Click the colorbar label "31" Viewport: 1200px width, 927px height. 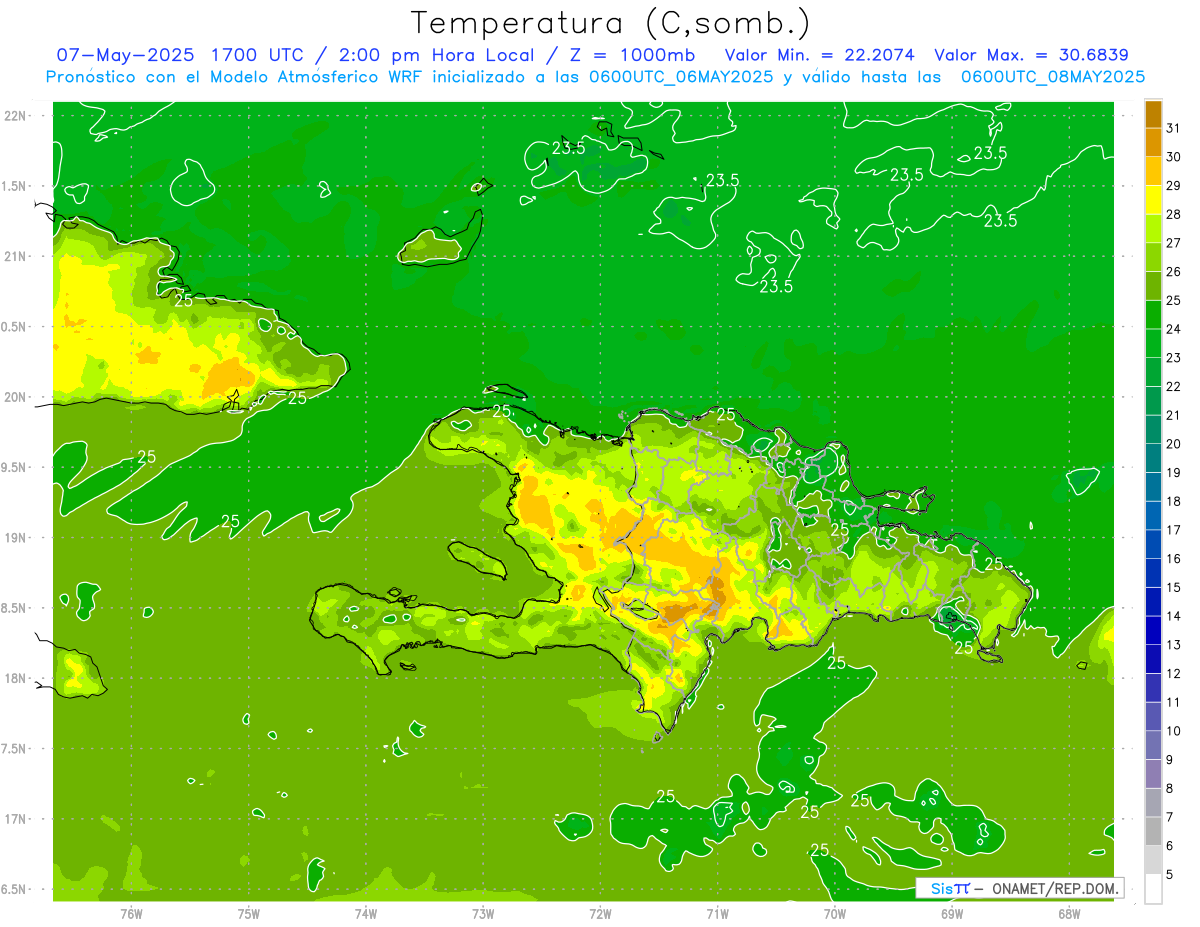[x=1174, y=128]
